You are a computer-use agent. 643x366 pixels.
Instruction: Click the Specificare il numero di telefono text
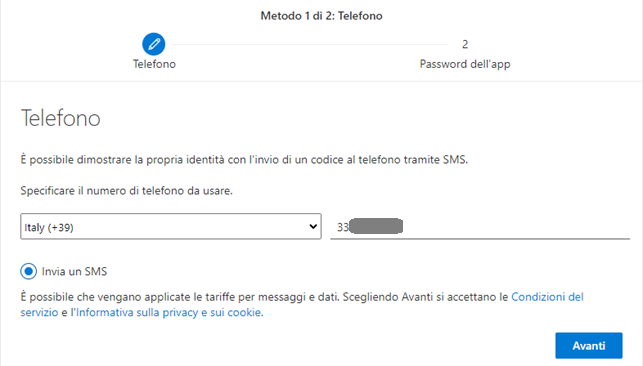[126, 191]
